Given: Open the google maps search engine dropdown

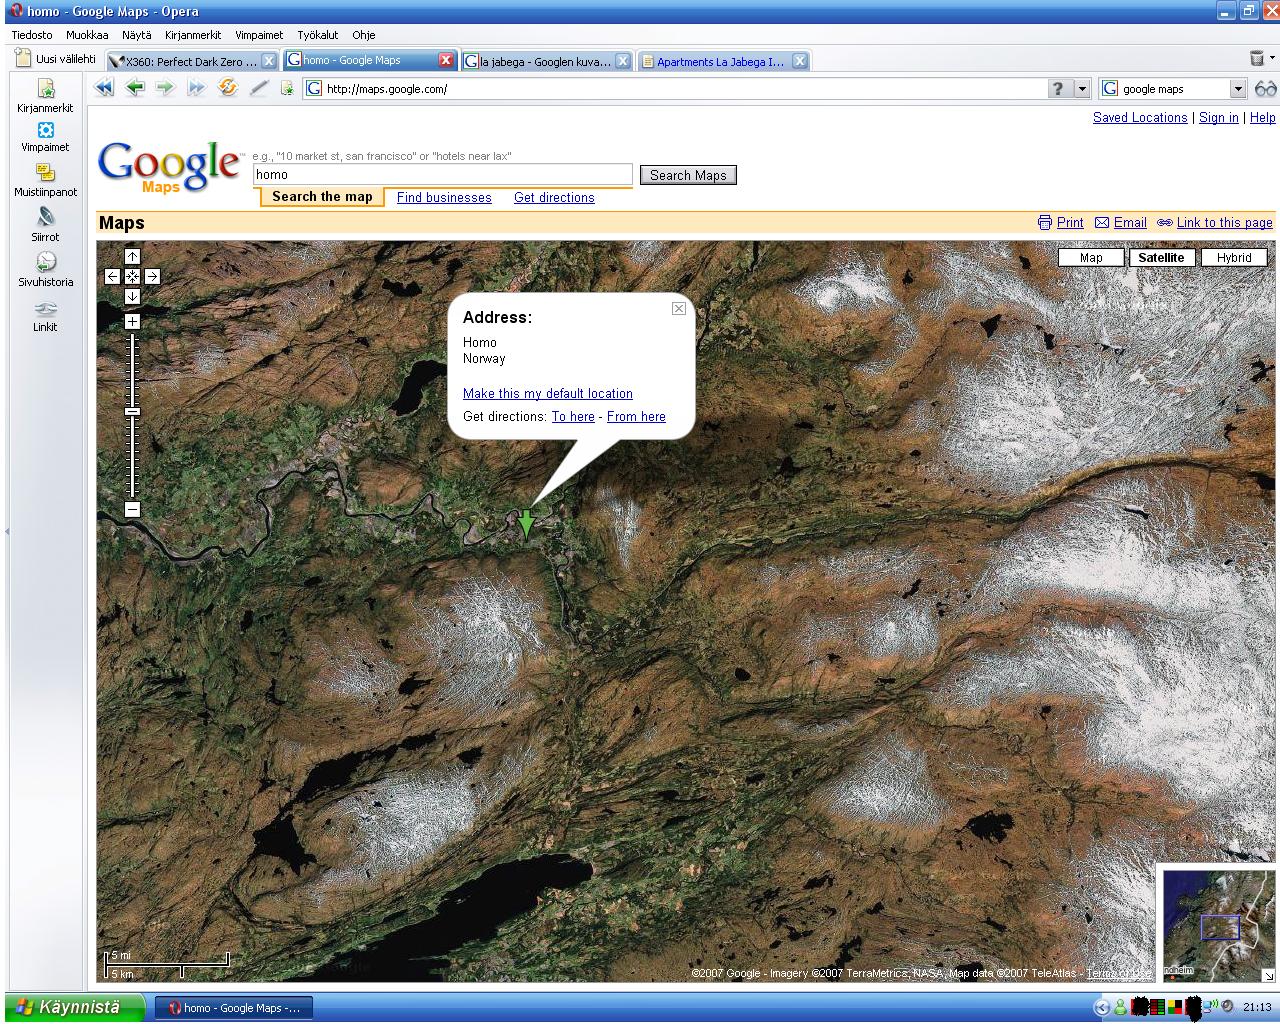Looking at the screenshot, I should click(1238, 89).
